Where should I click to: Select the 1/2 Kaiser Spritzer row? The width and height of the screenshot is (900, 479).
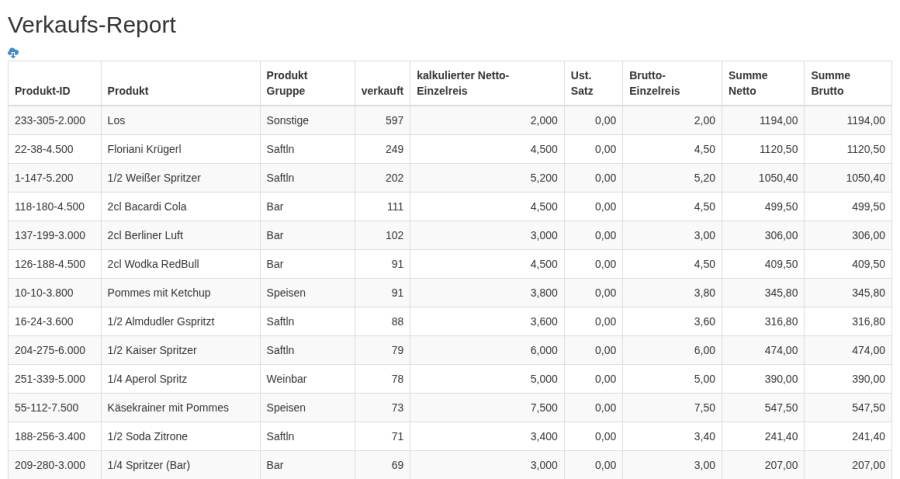point(450,350)
